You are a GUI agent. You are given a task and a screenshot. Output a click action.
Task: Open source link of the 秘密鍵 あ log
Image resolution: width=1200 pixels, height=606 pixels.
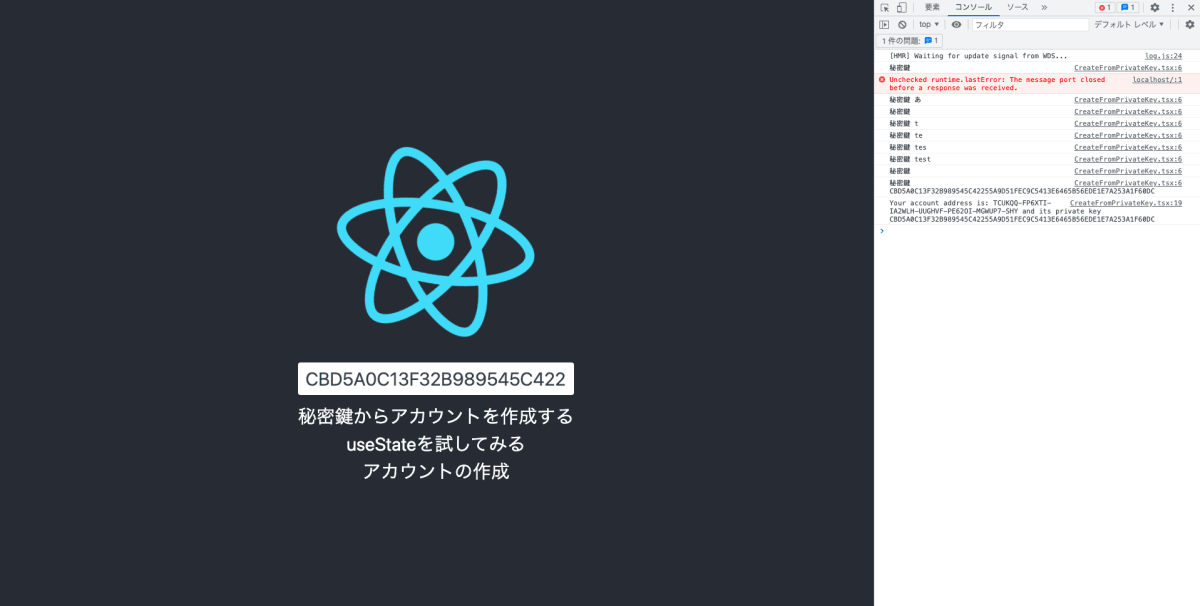pyautogui.click(x=1128, y=100)
